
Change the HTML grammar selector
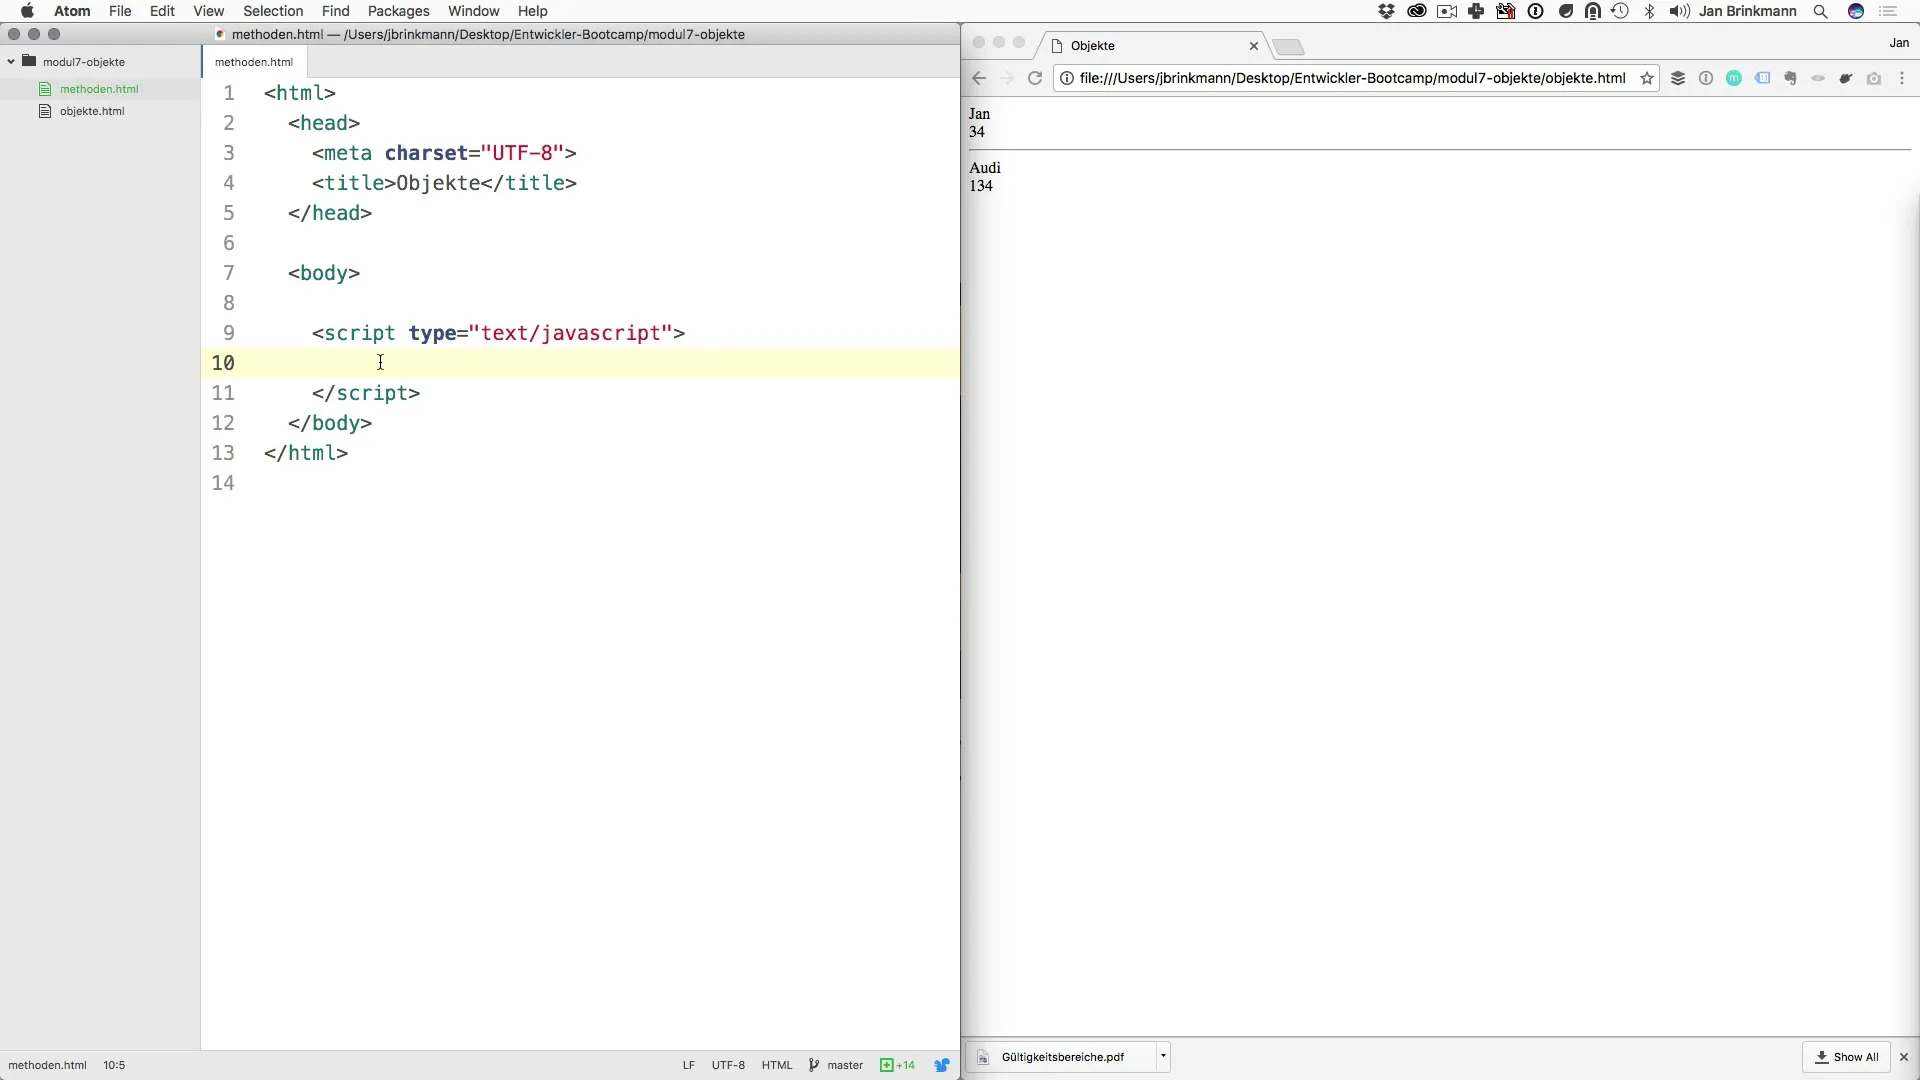click(x=776, y=1065)
